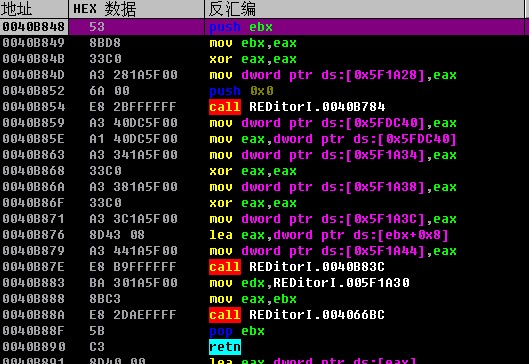Screen dimensions: 529x364
Task: Select address 0040B859
Action: click(33, 122)
